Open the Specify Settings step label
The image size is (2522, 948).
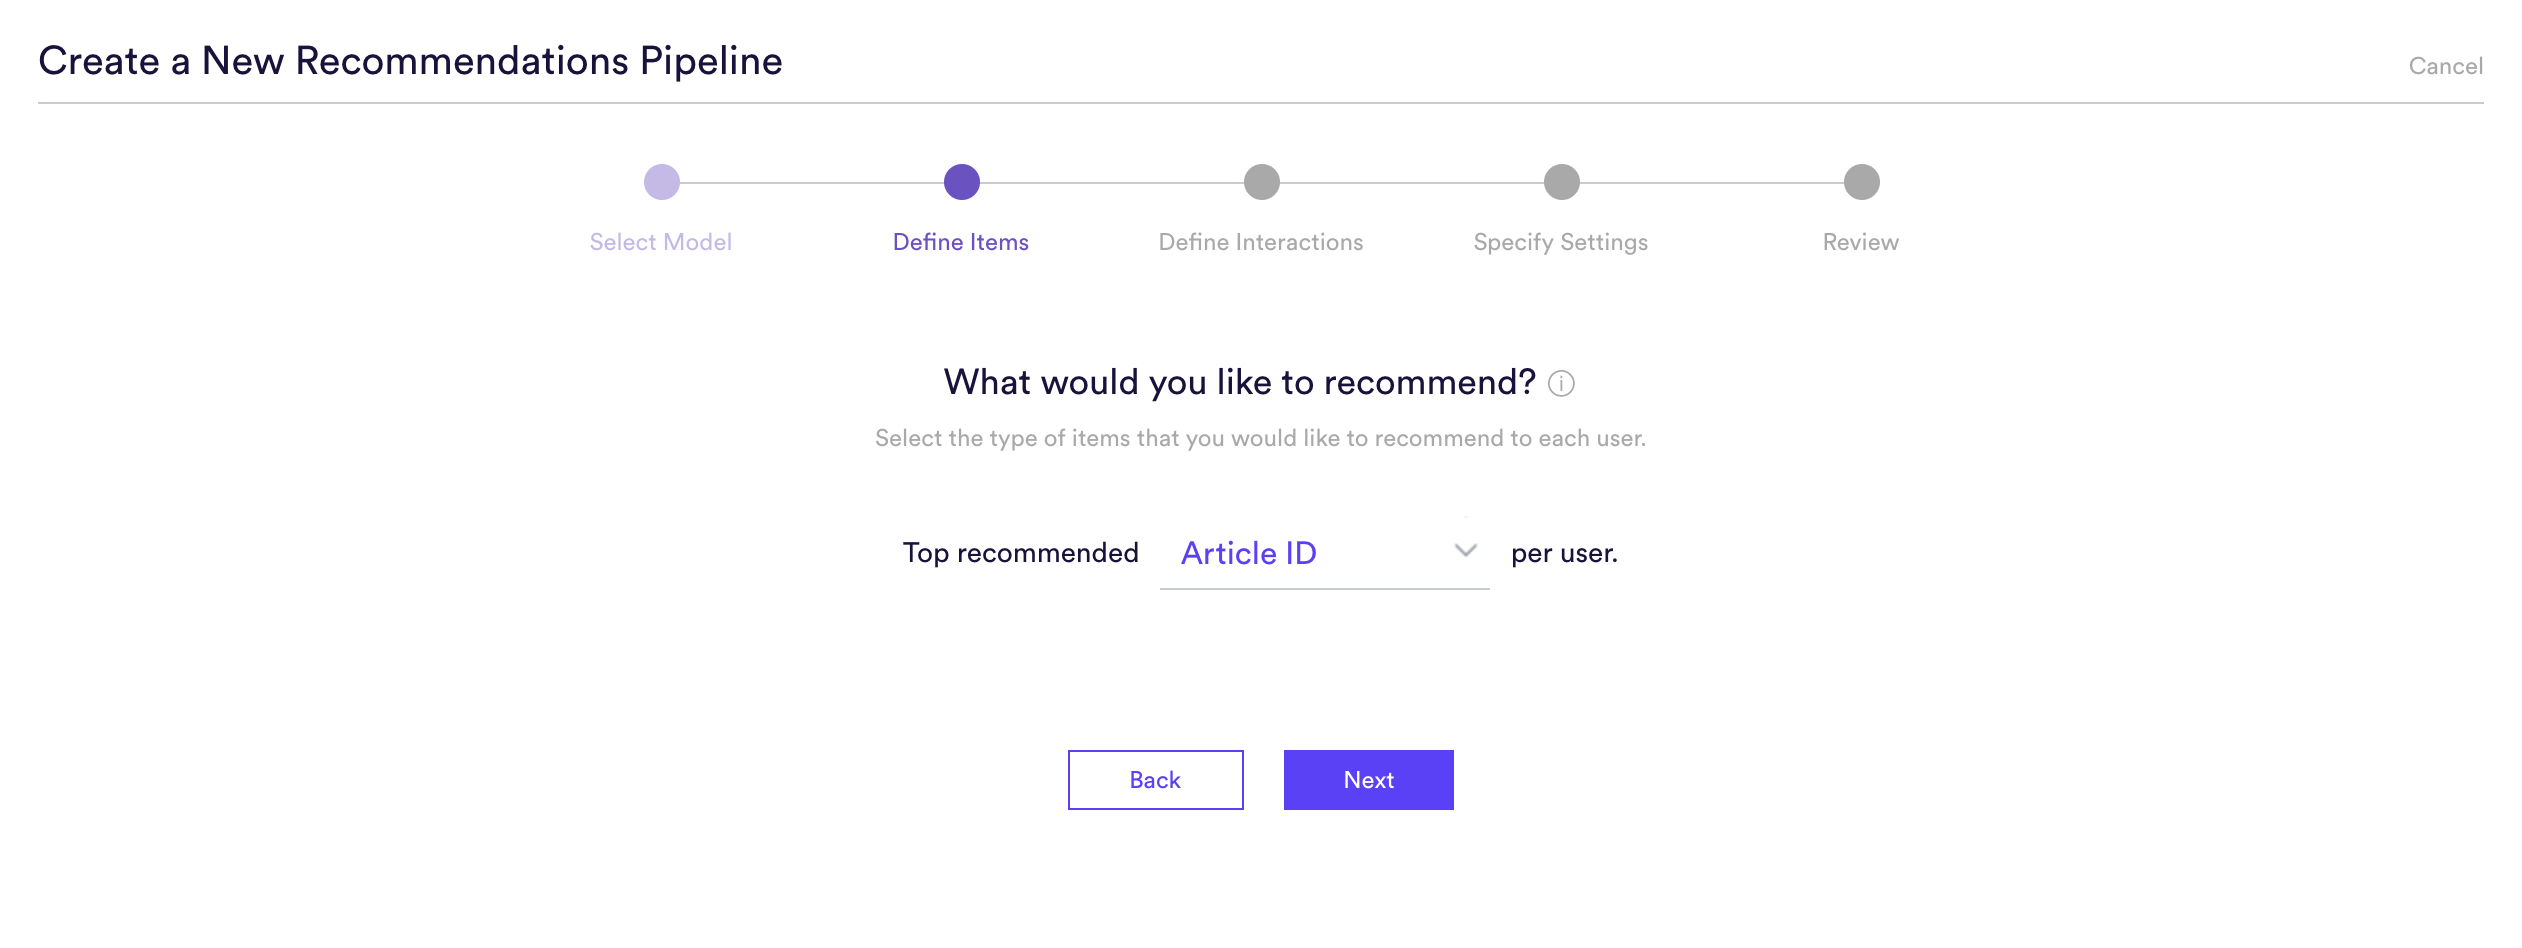click(1561, 243)
